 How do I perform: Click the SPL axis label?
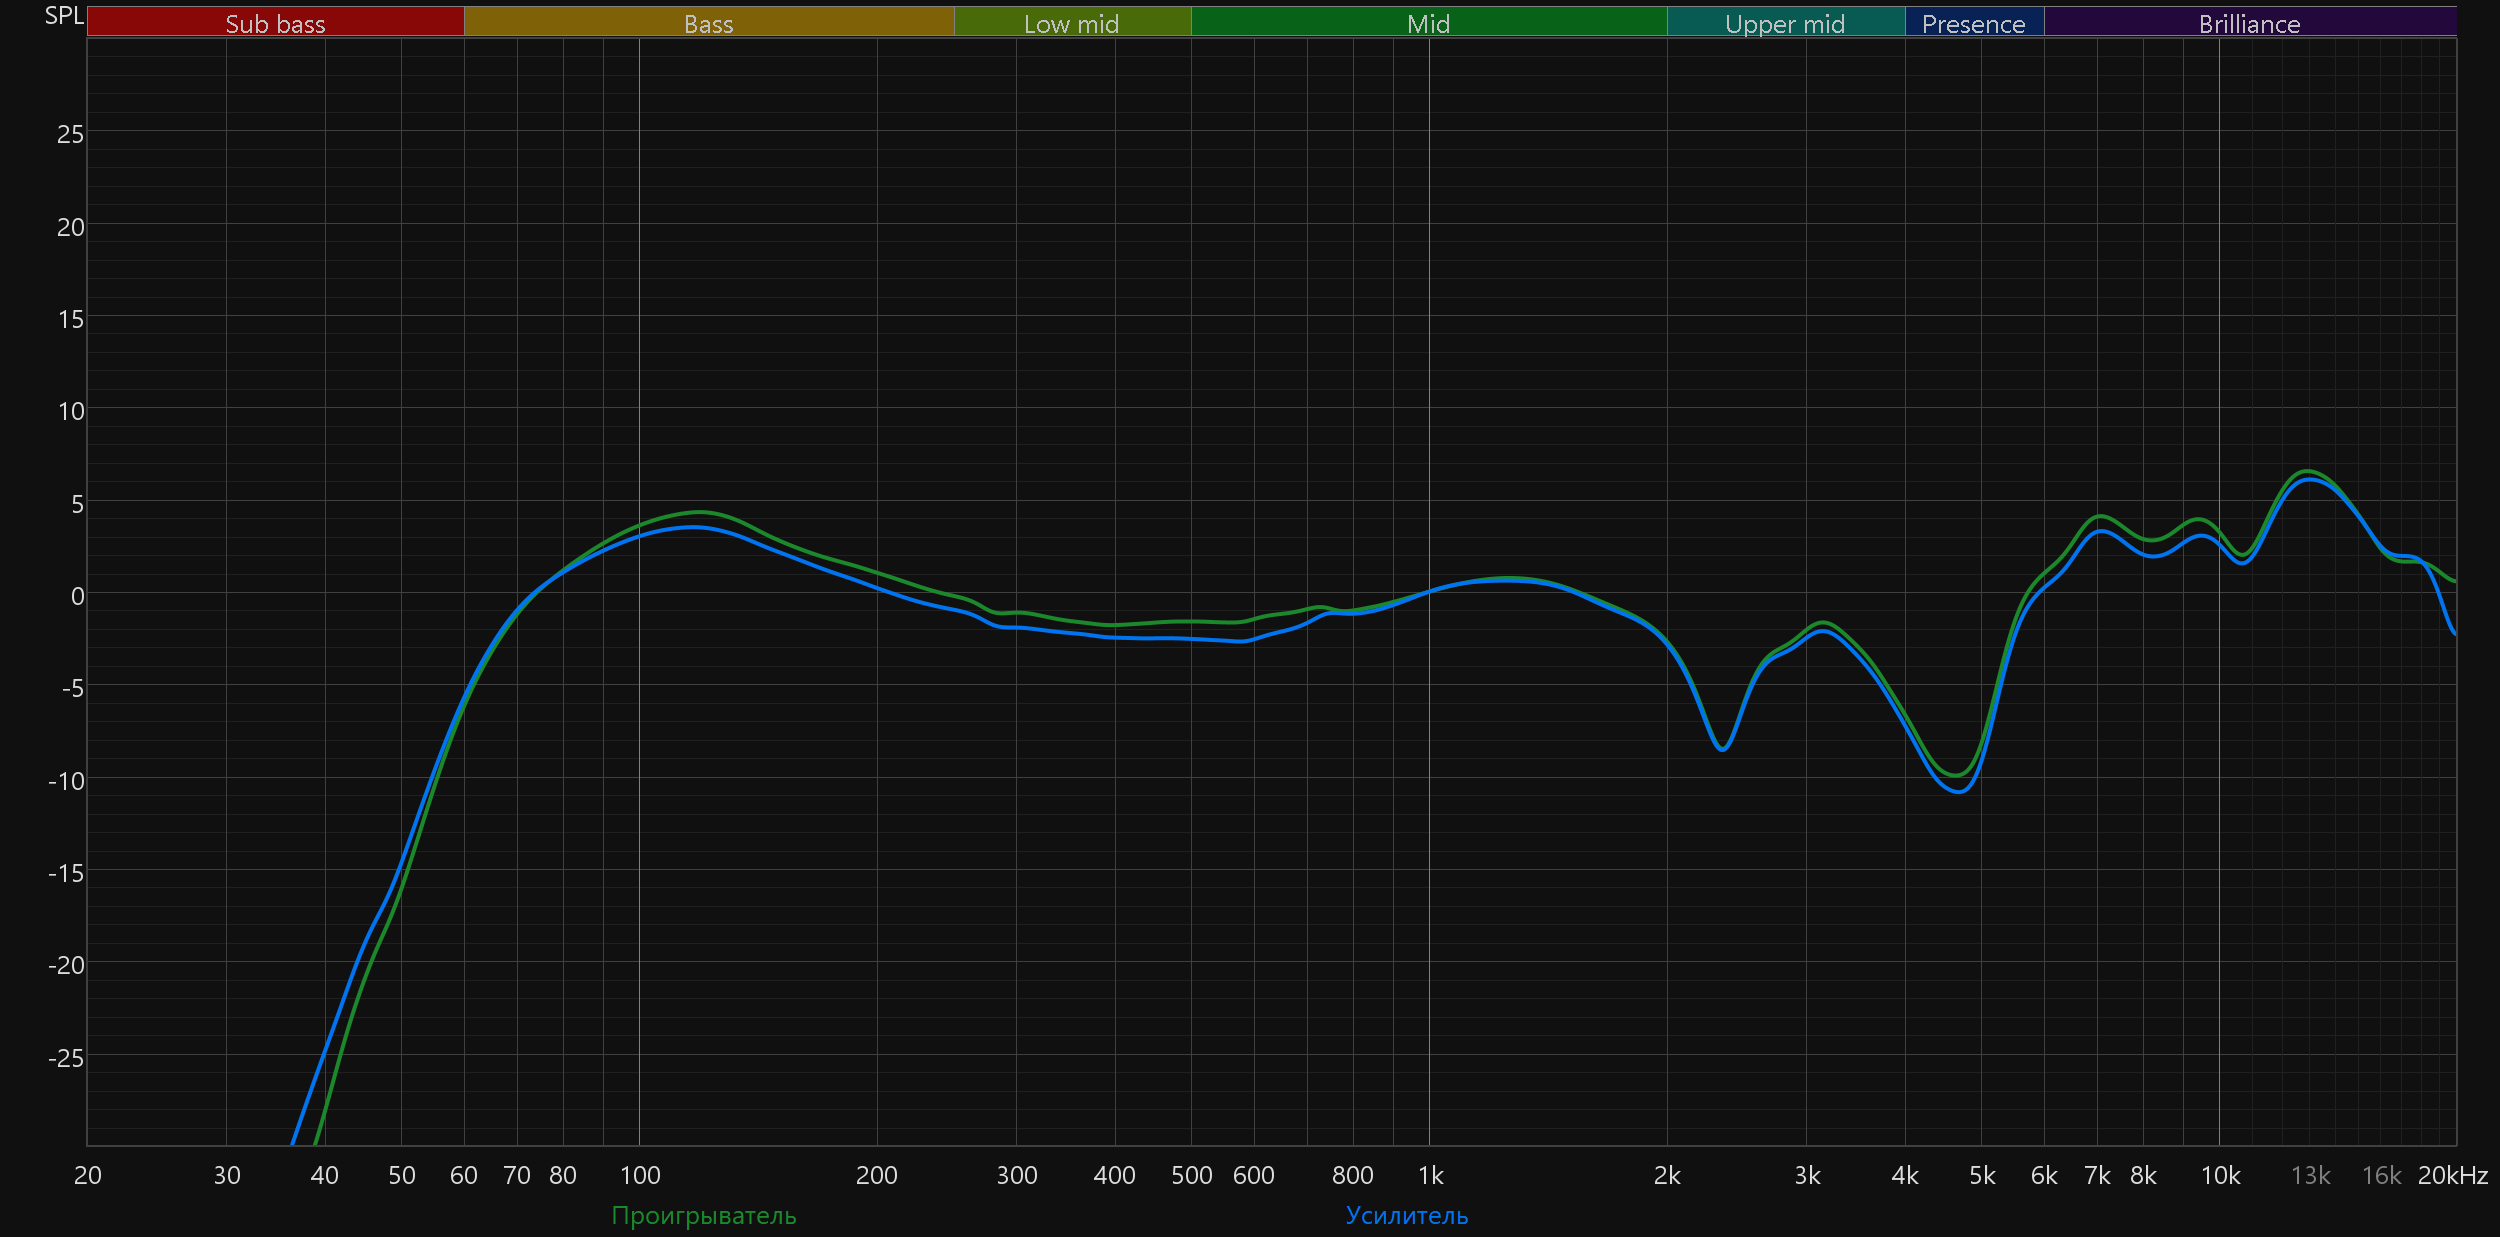(x=64, y=16)
